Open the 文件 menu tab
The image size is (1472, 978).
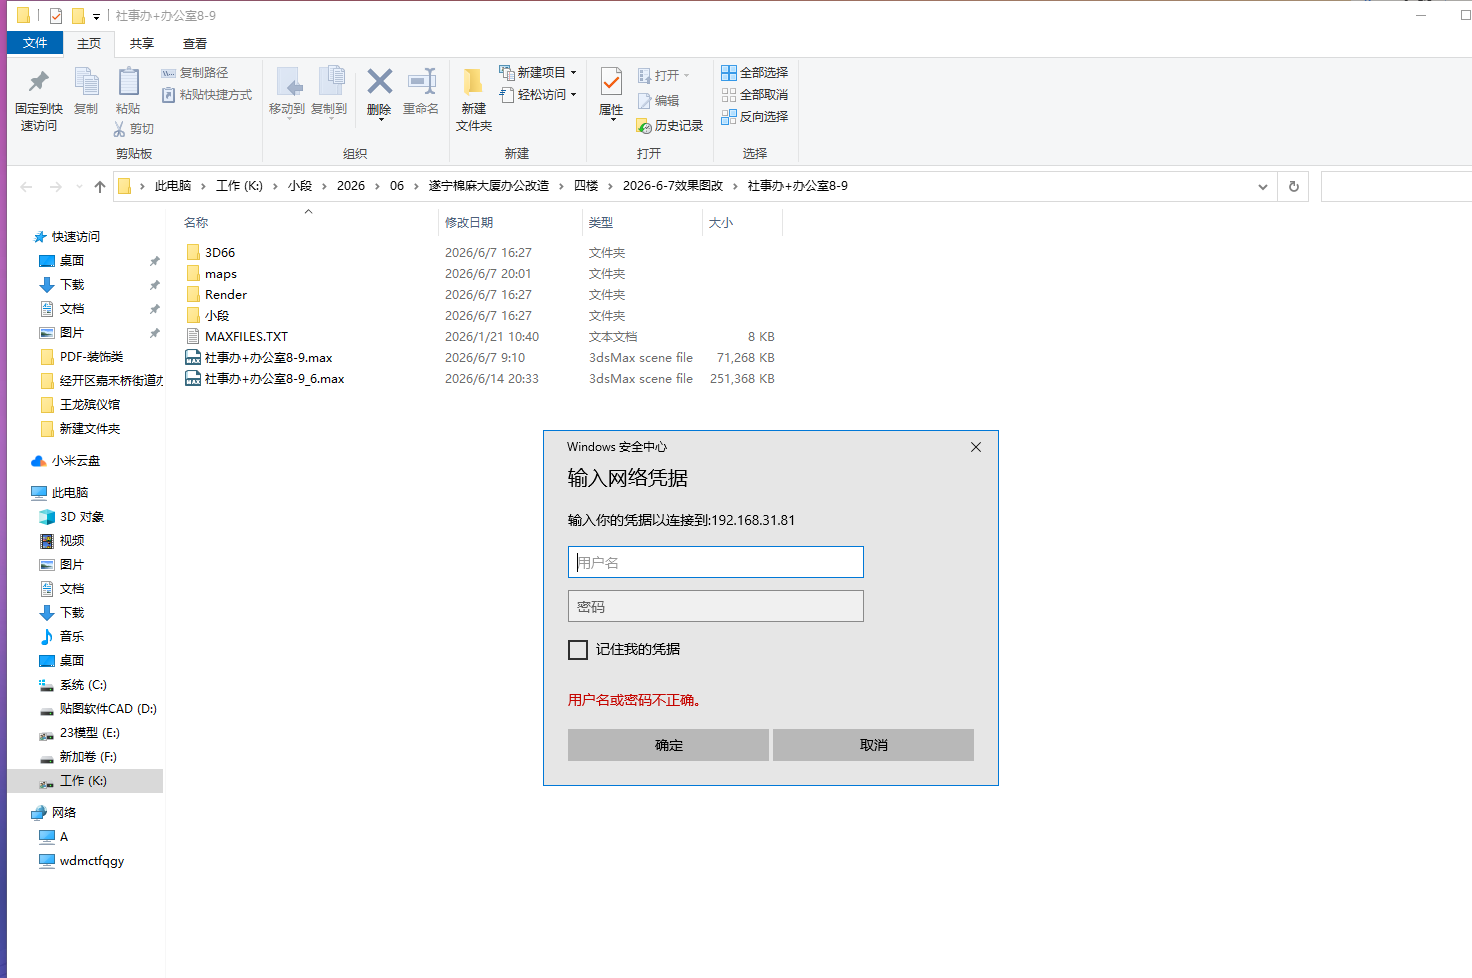pyautogui.click(x=35, y=43)
